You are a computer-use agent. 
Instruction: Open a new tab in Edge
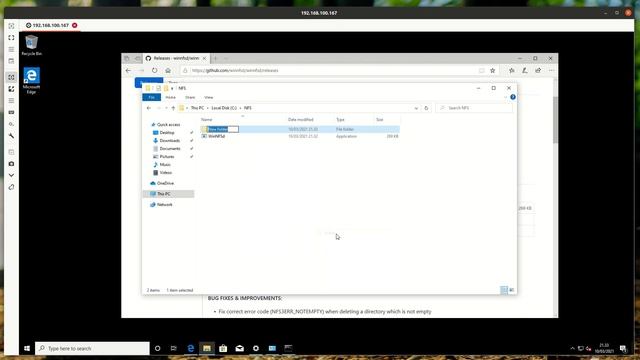coord(216,58)
